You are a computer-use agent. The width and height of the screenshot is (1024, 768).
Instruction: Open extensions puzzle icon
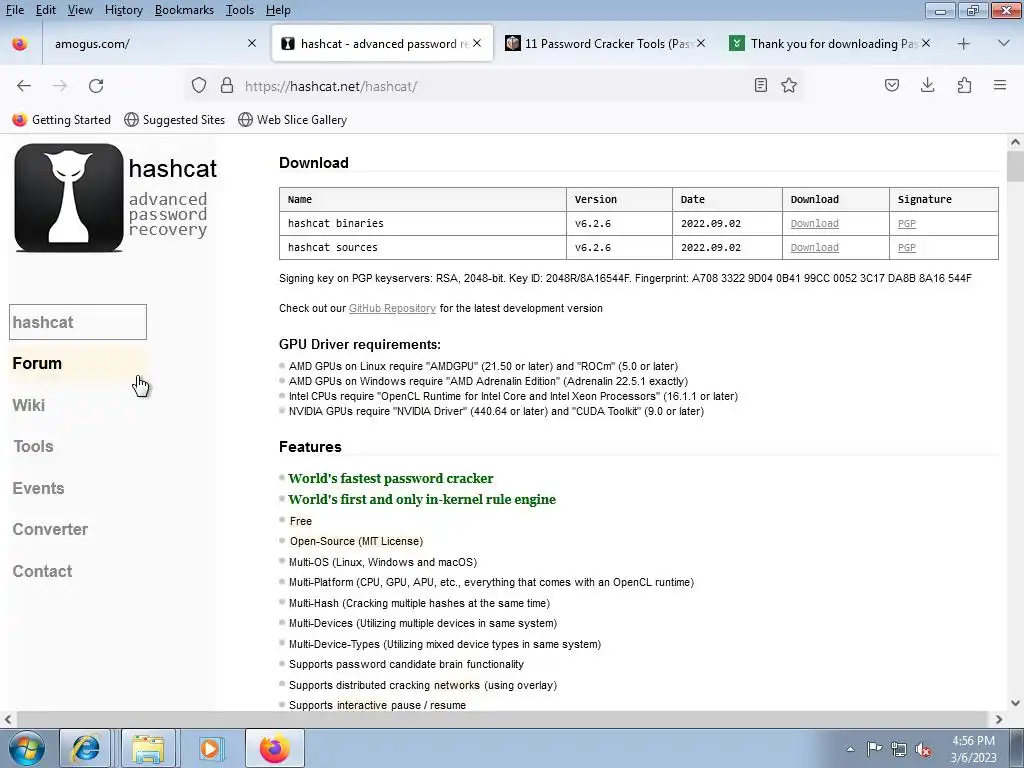[x=964, y=86]
